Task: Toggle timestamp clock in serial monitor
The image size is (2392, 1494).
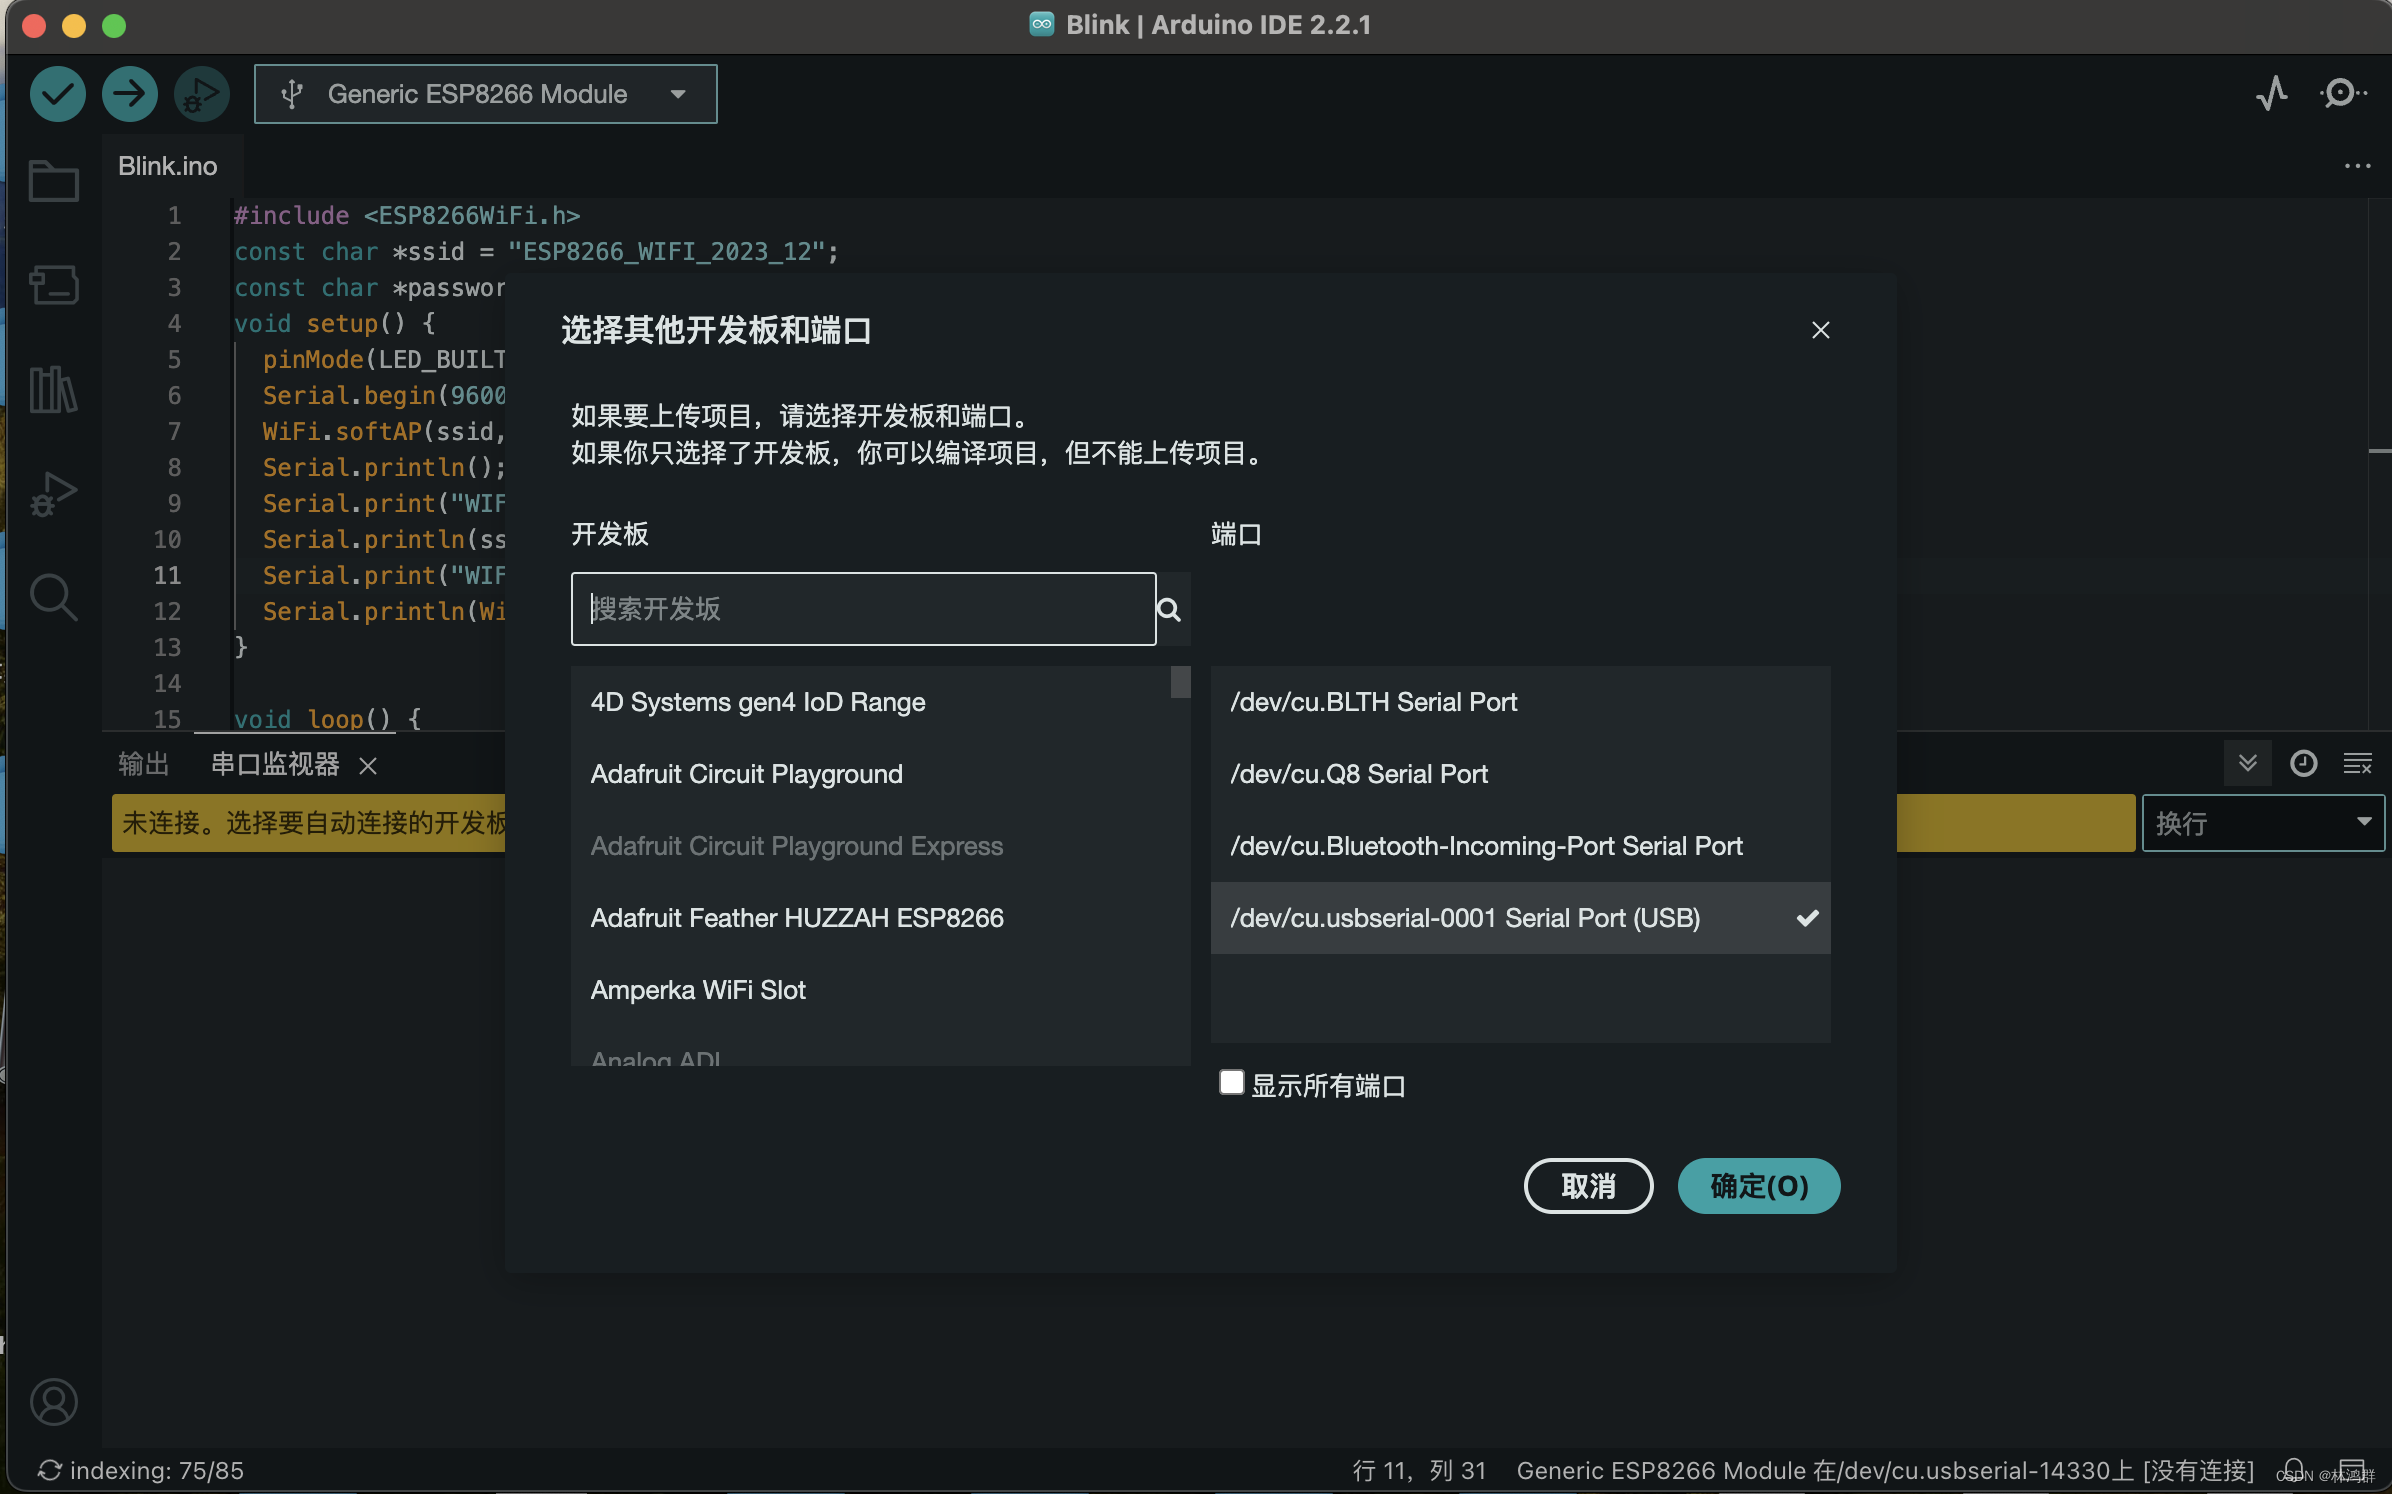Action: point(2303,764)
